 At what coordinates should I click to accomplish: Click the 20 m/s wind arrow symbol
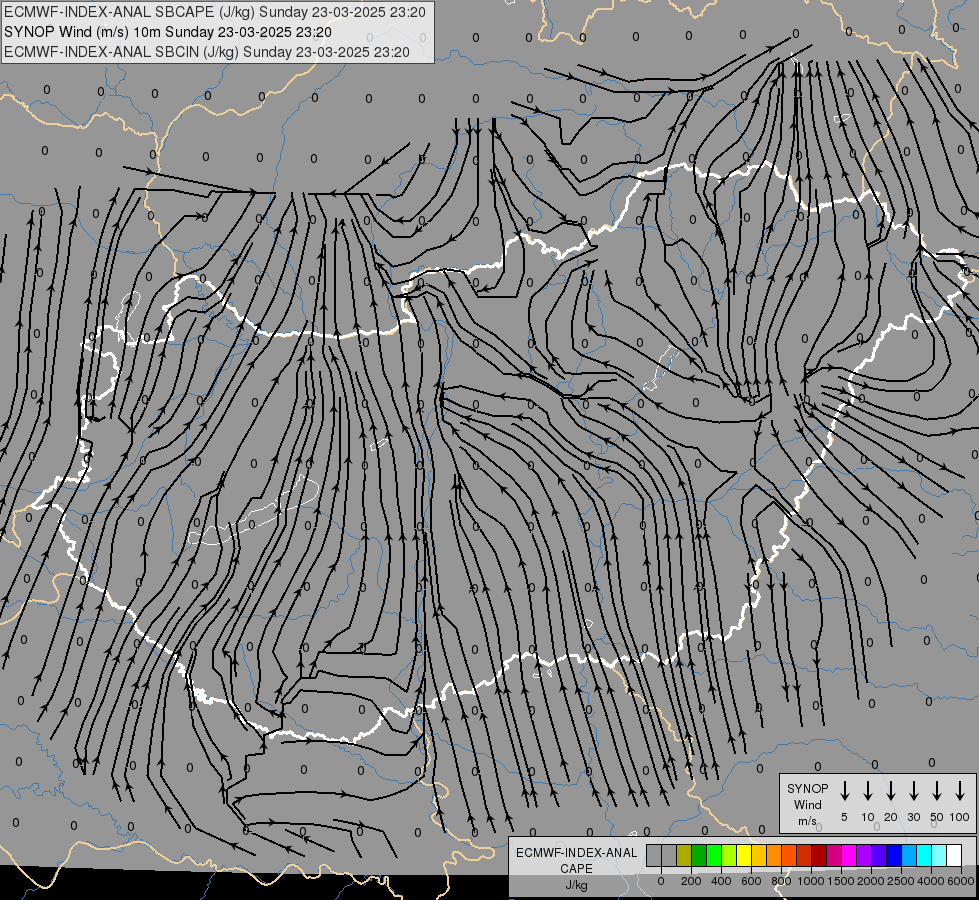pos(890,791)
